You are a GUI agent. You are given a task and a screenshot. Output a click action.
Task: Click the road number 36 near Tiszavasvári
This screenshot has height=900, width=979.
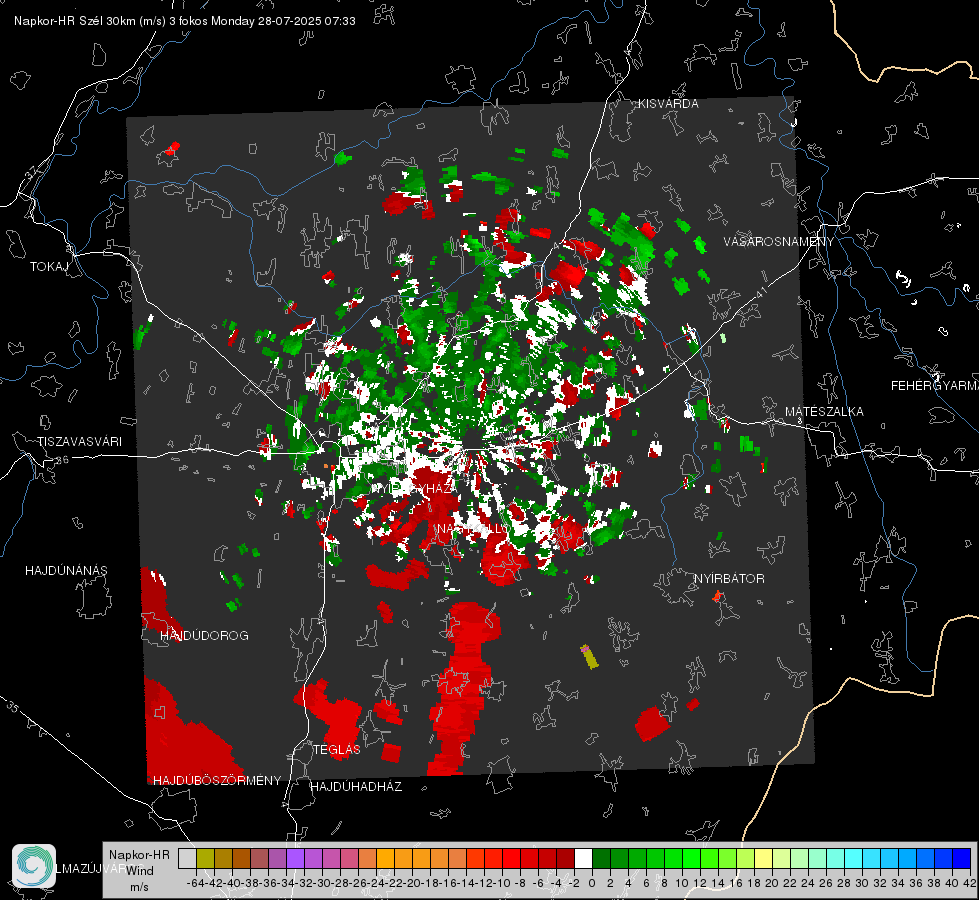tap(62, 460)
